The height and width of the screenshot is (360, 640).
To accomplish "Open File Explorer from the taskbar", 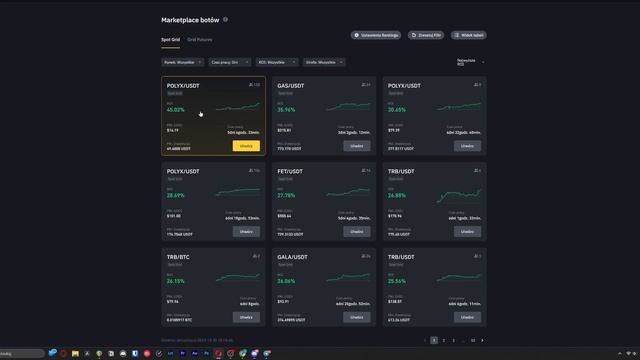I will point(75,353).
